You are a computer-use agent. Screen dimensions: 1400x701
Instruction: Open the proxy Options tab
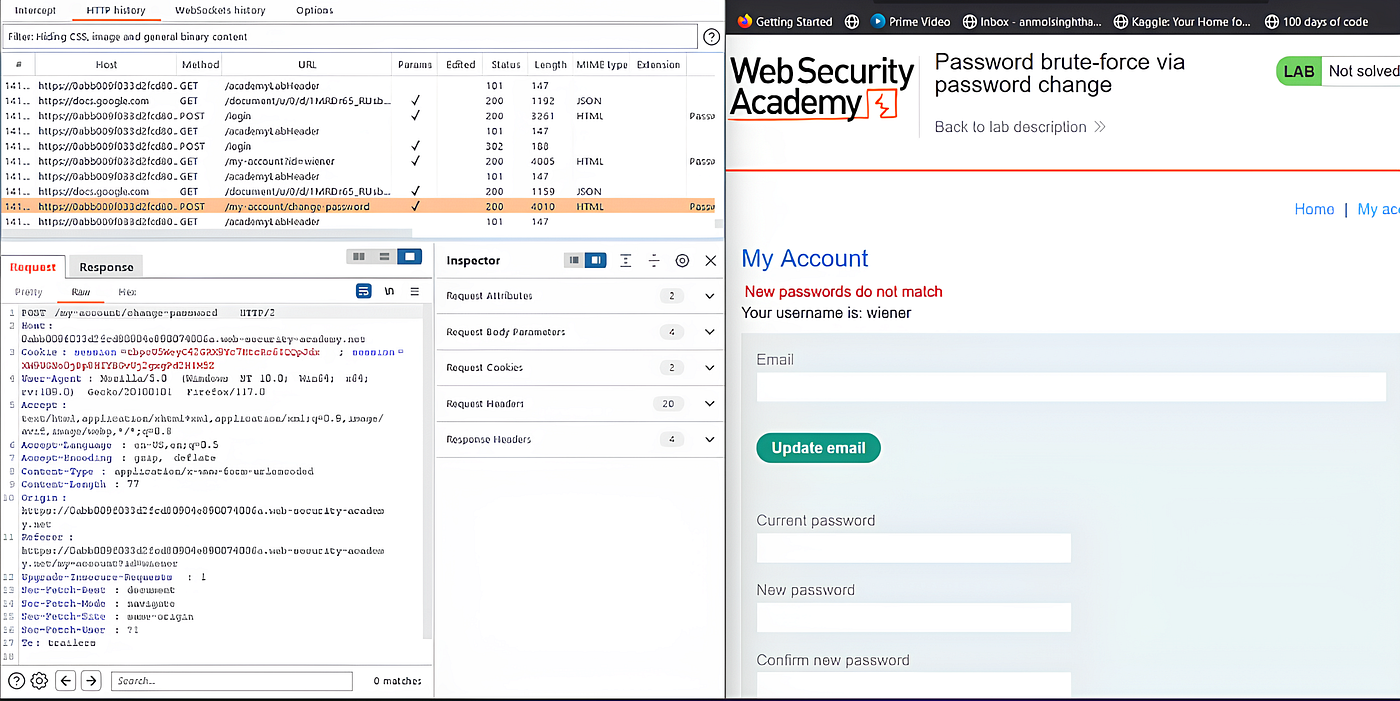tap(315, 10)
